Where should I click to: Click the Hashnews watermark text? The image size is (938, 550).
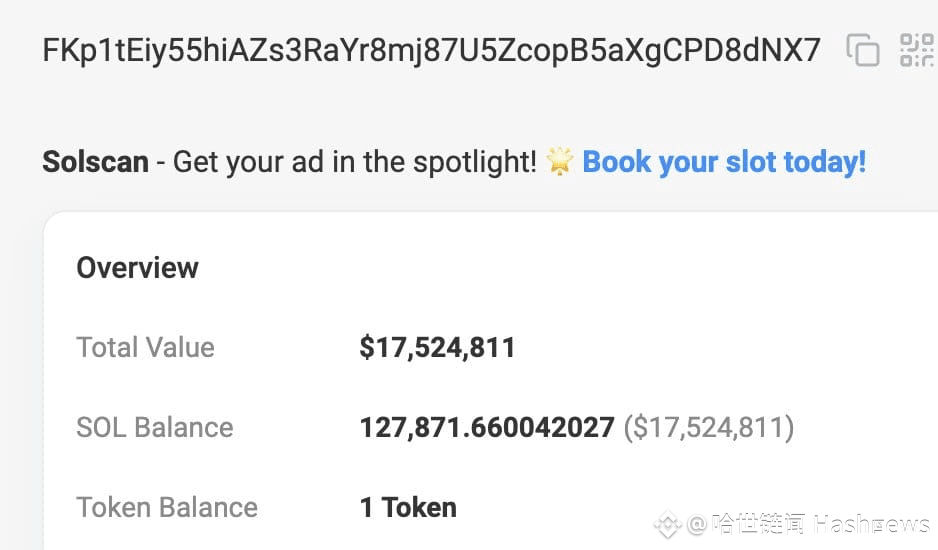point(871,524)
